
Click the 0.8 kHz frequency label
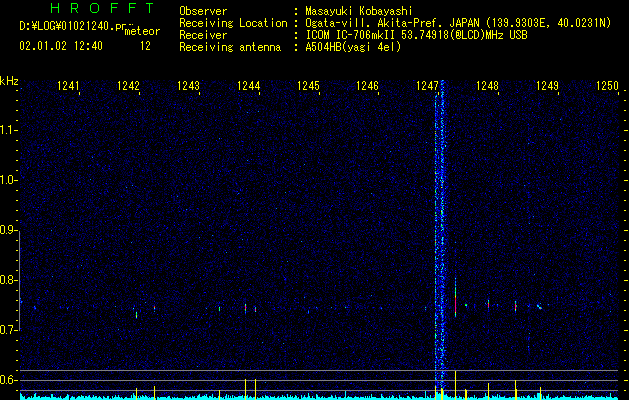coord(8,280)
